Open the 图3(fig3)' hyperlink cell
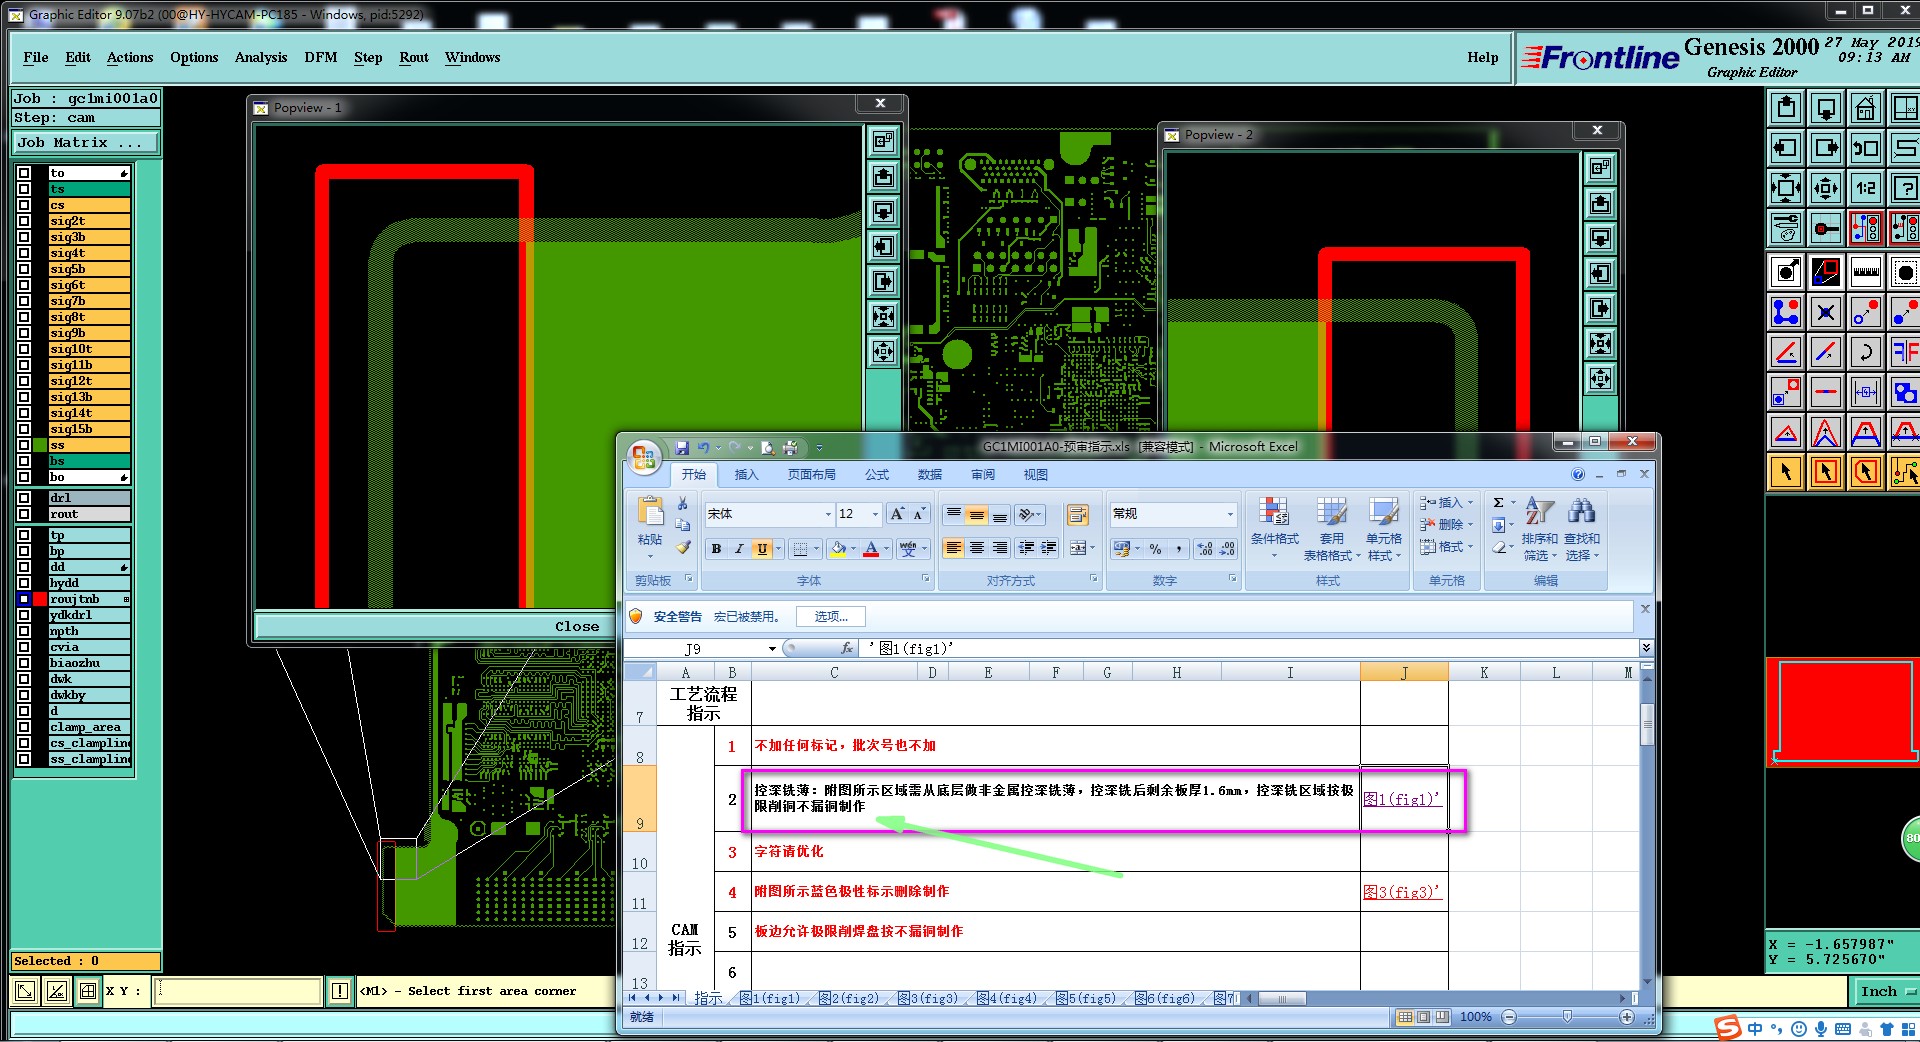This screenshot has height=1042, width=1920. [x=1403, y=891]
